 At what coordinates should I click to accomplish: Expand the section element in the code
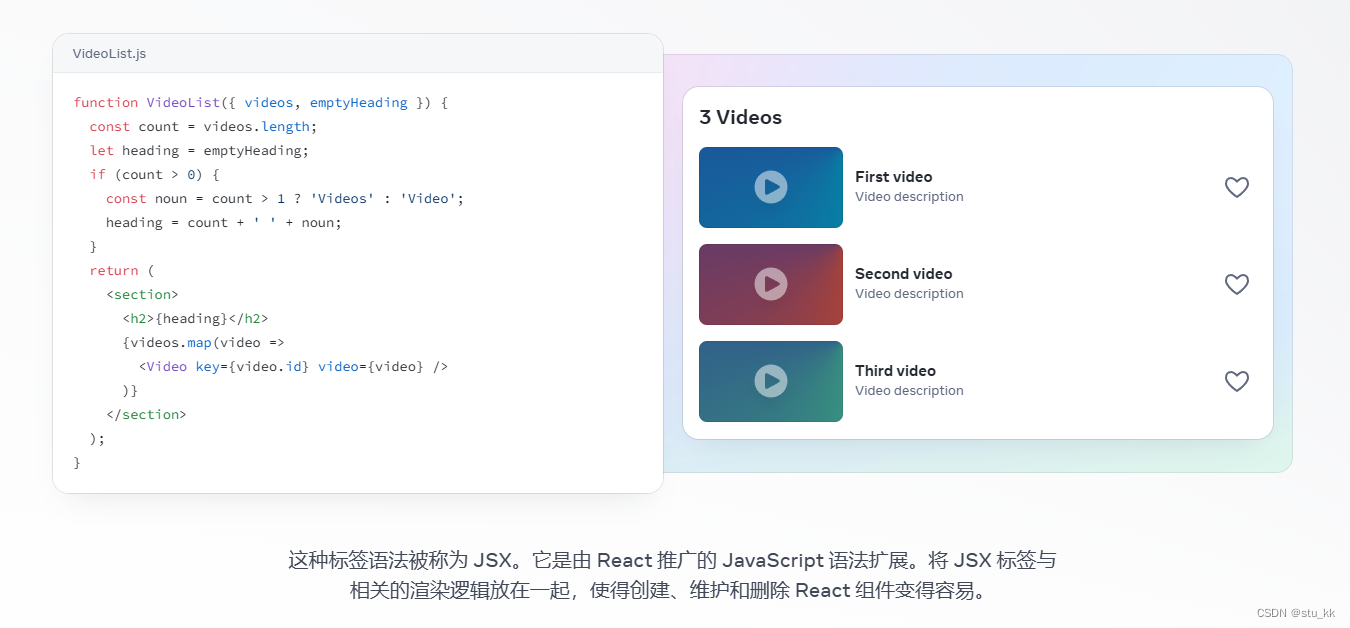coord(142,294)
